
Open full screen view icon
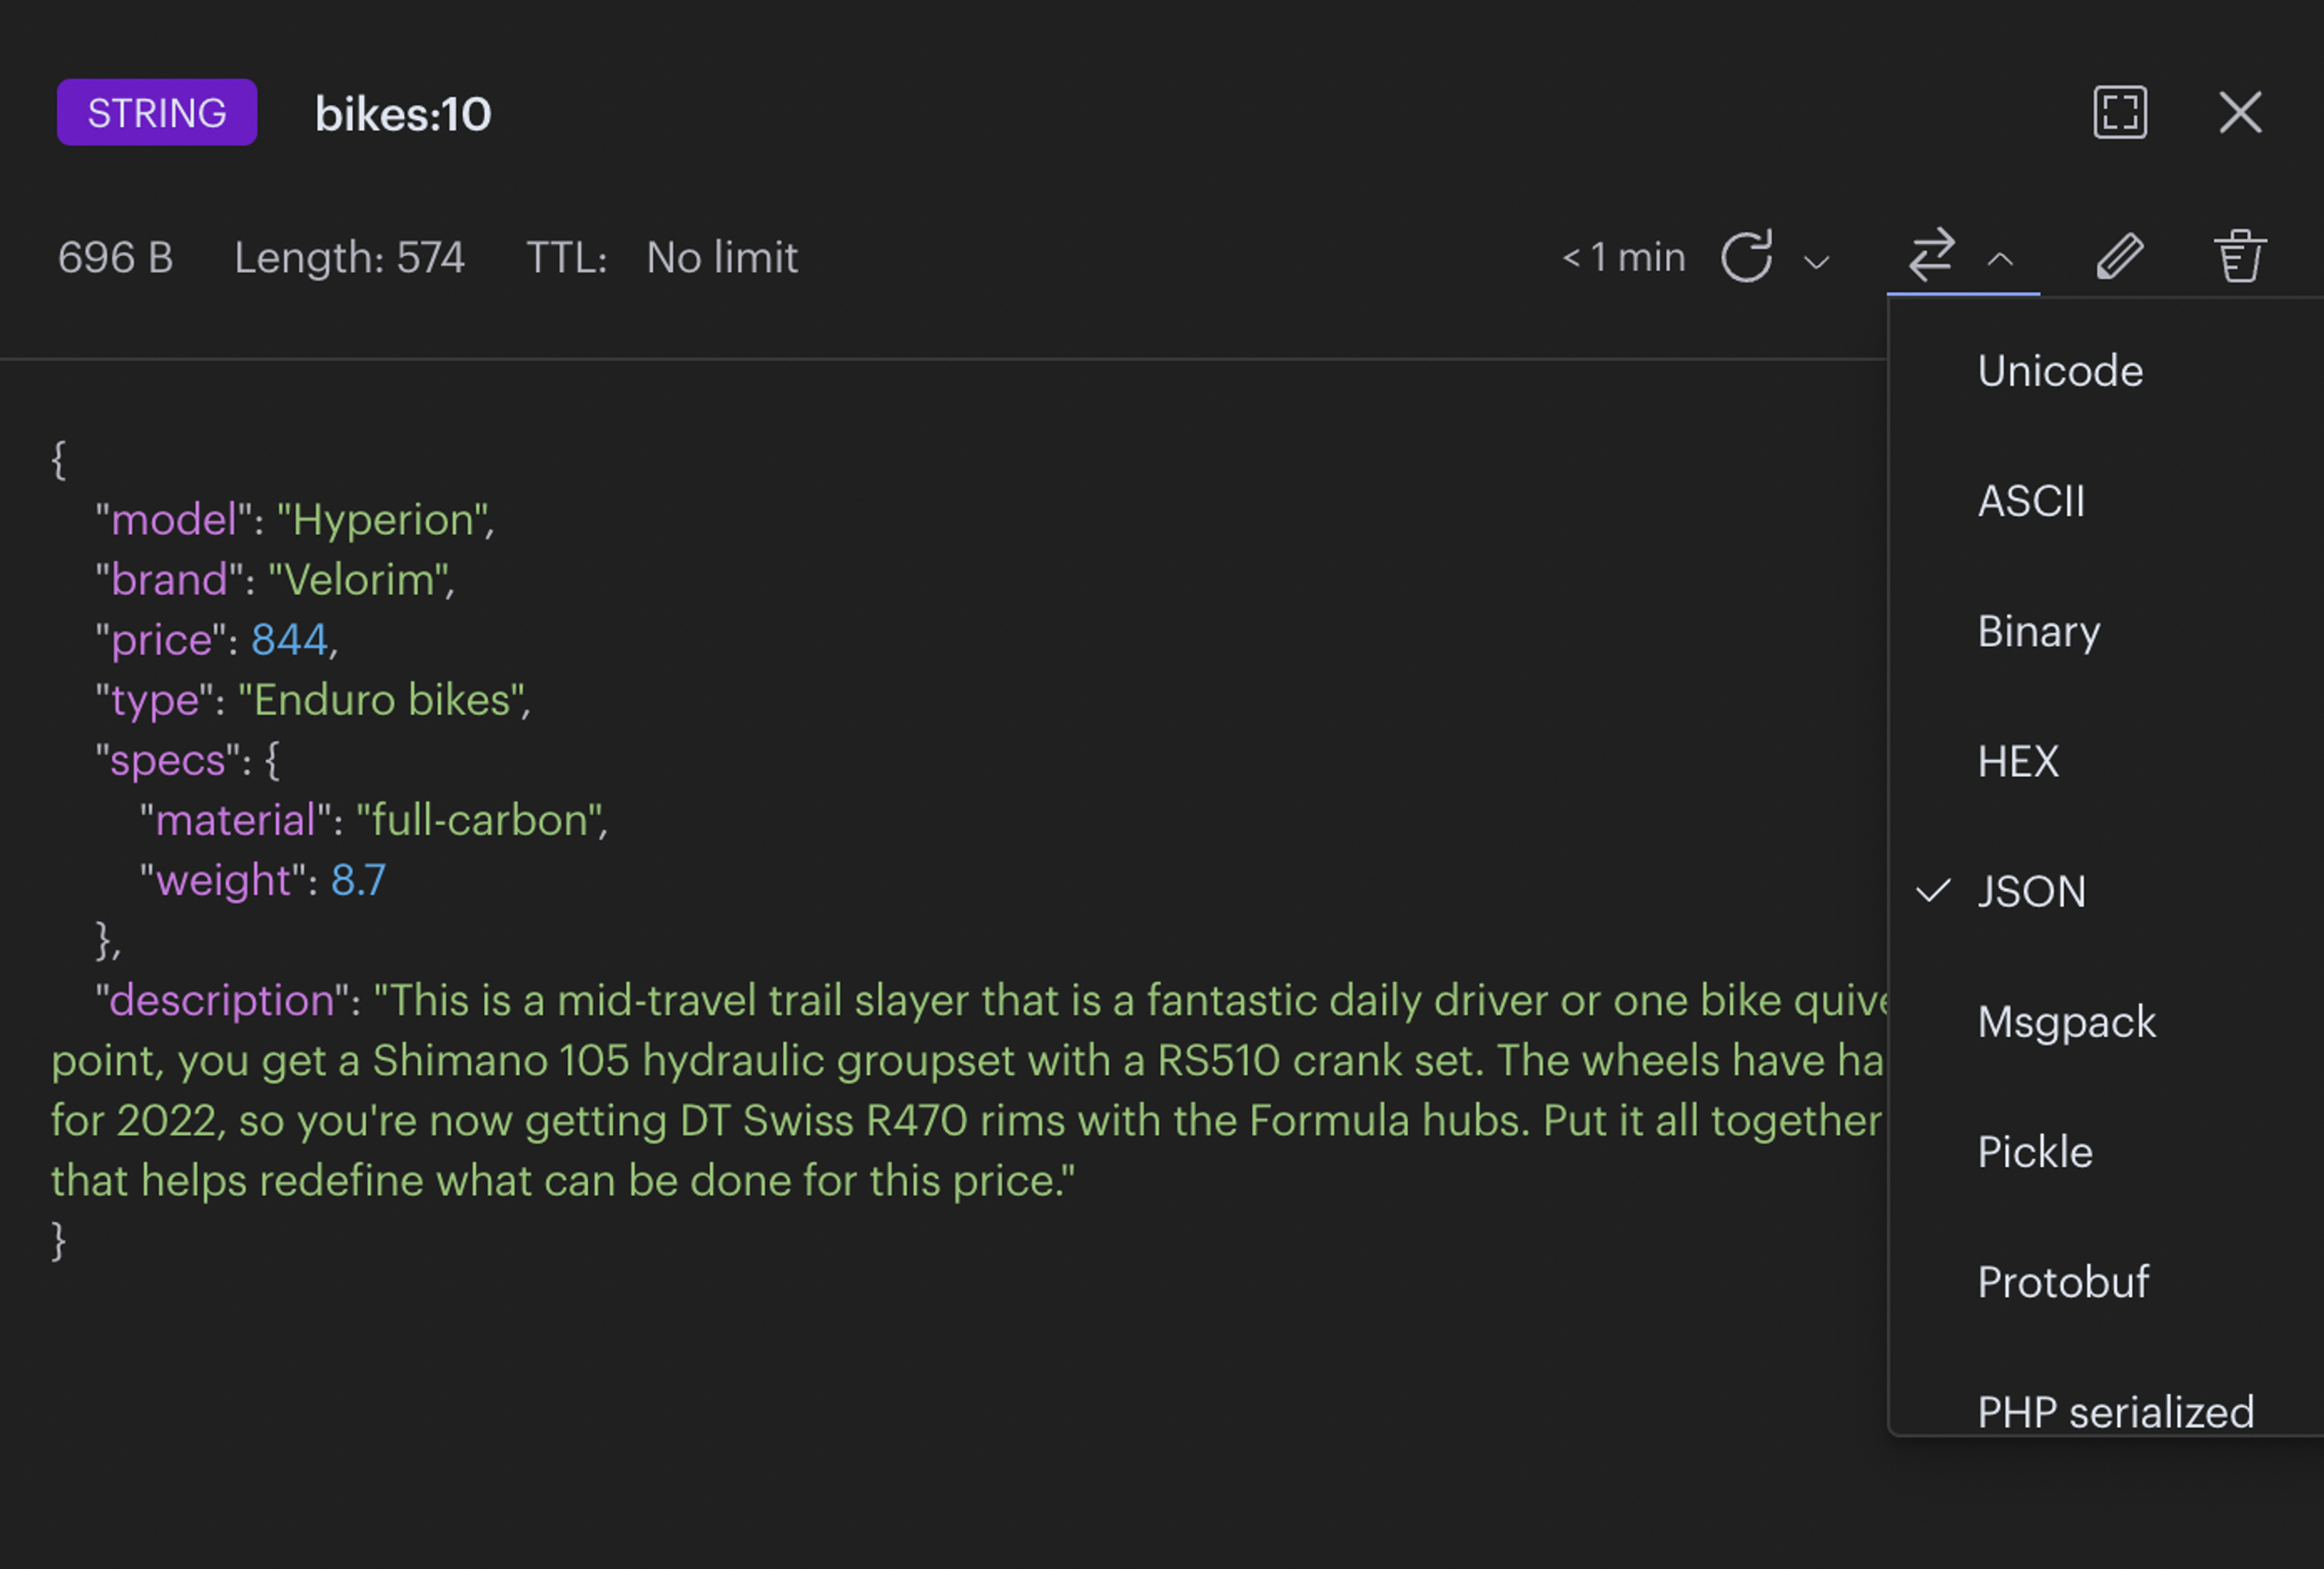2119,112
